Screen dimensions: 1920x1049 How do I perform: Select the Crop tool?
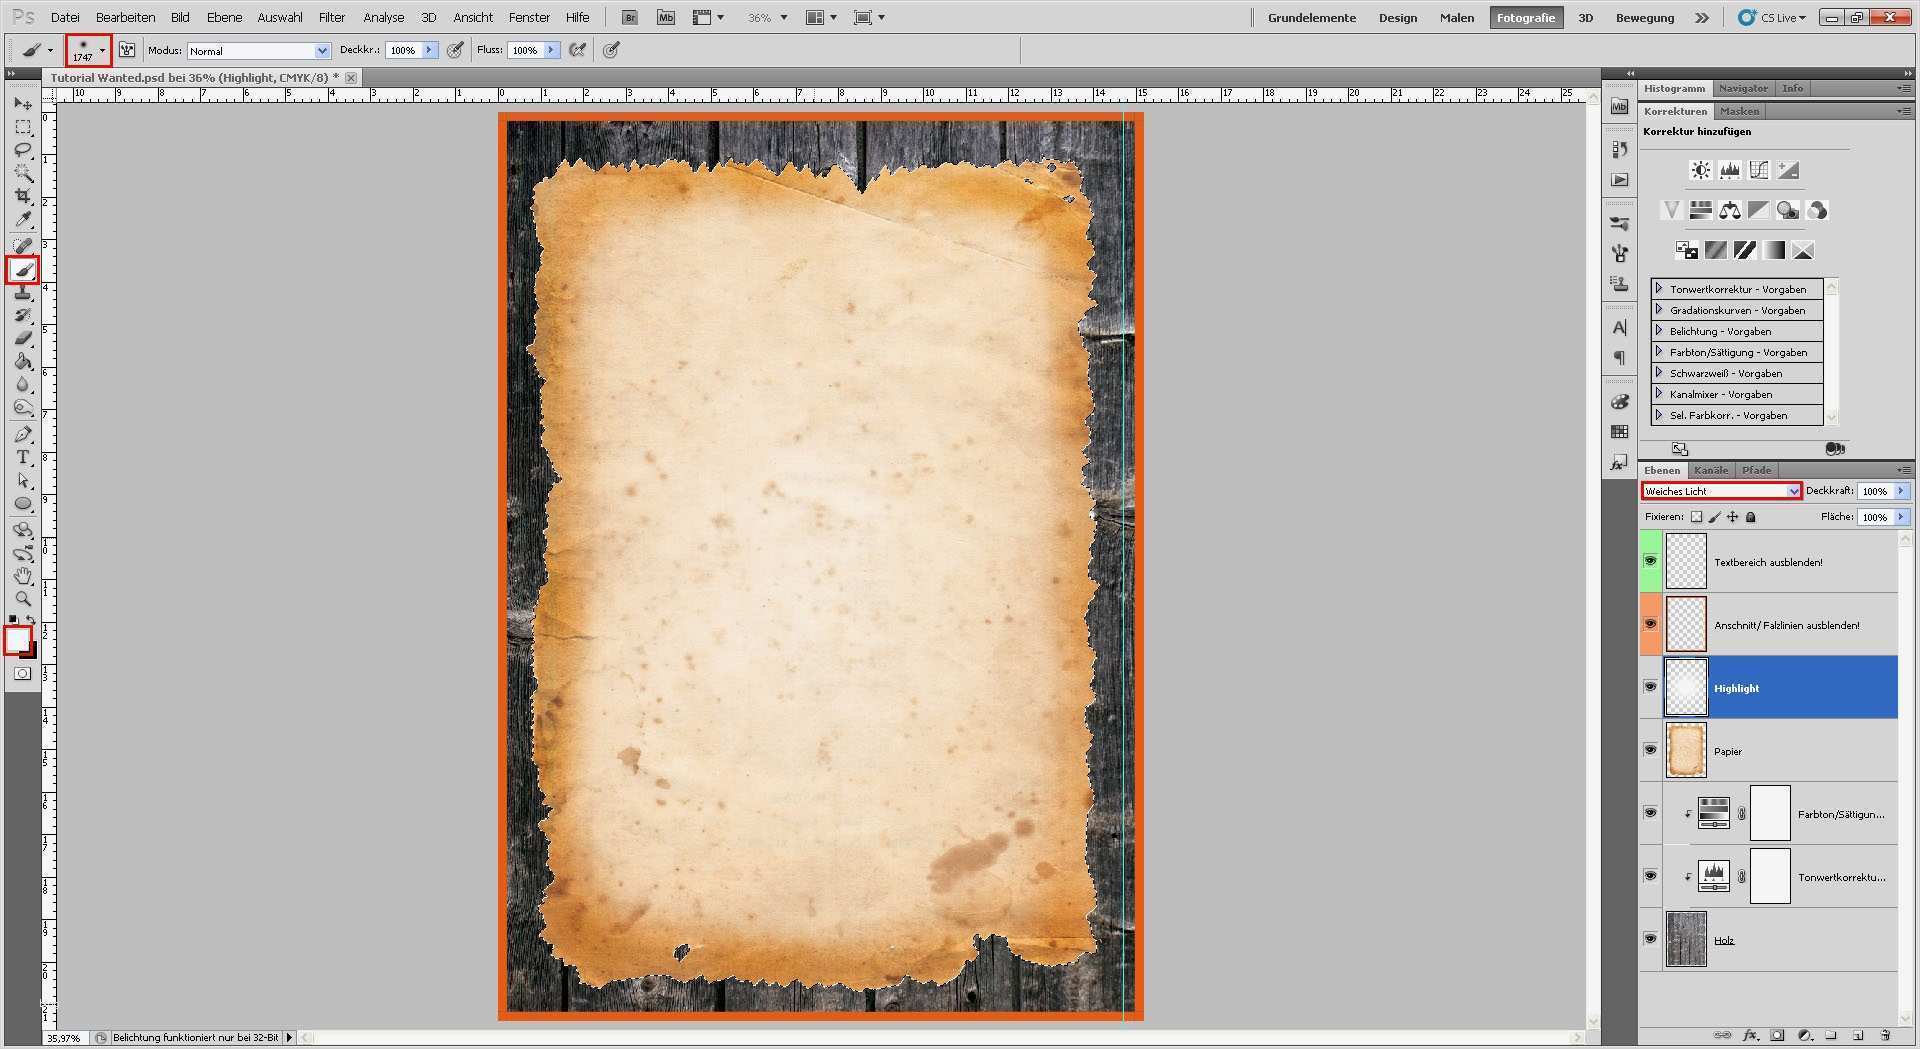(23, 196)
